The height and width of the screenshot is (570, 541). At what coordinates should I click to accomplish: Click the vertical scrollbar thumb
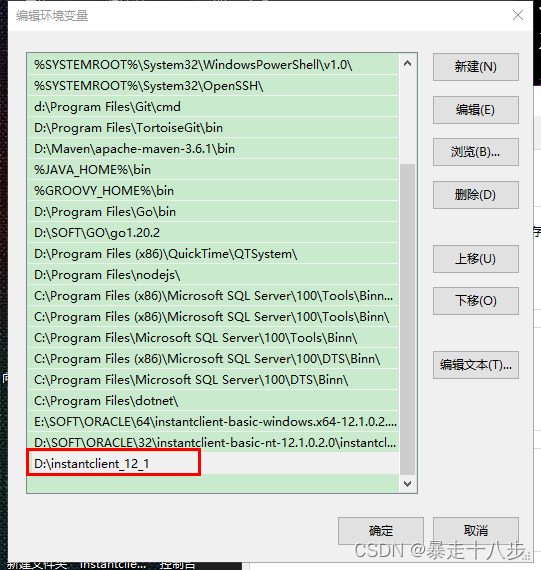click(x=408, y=319)
